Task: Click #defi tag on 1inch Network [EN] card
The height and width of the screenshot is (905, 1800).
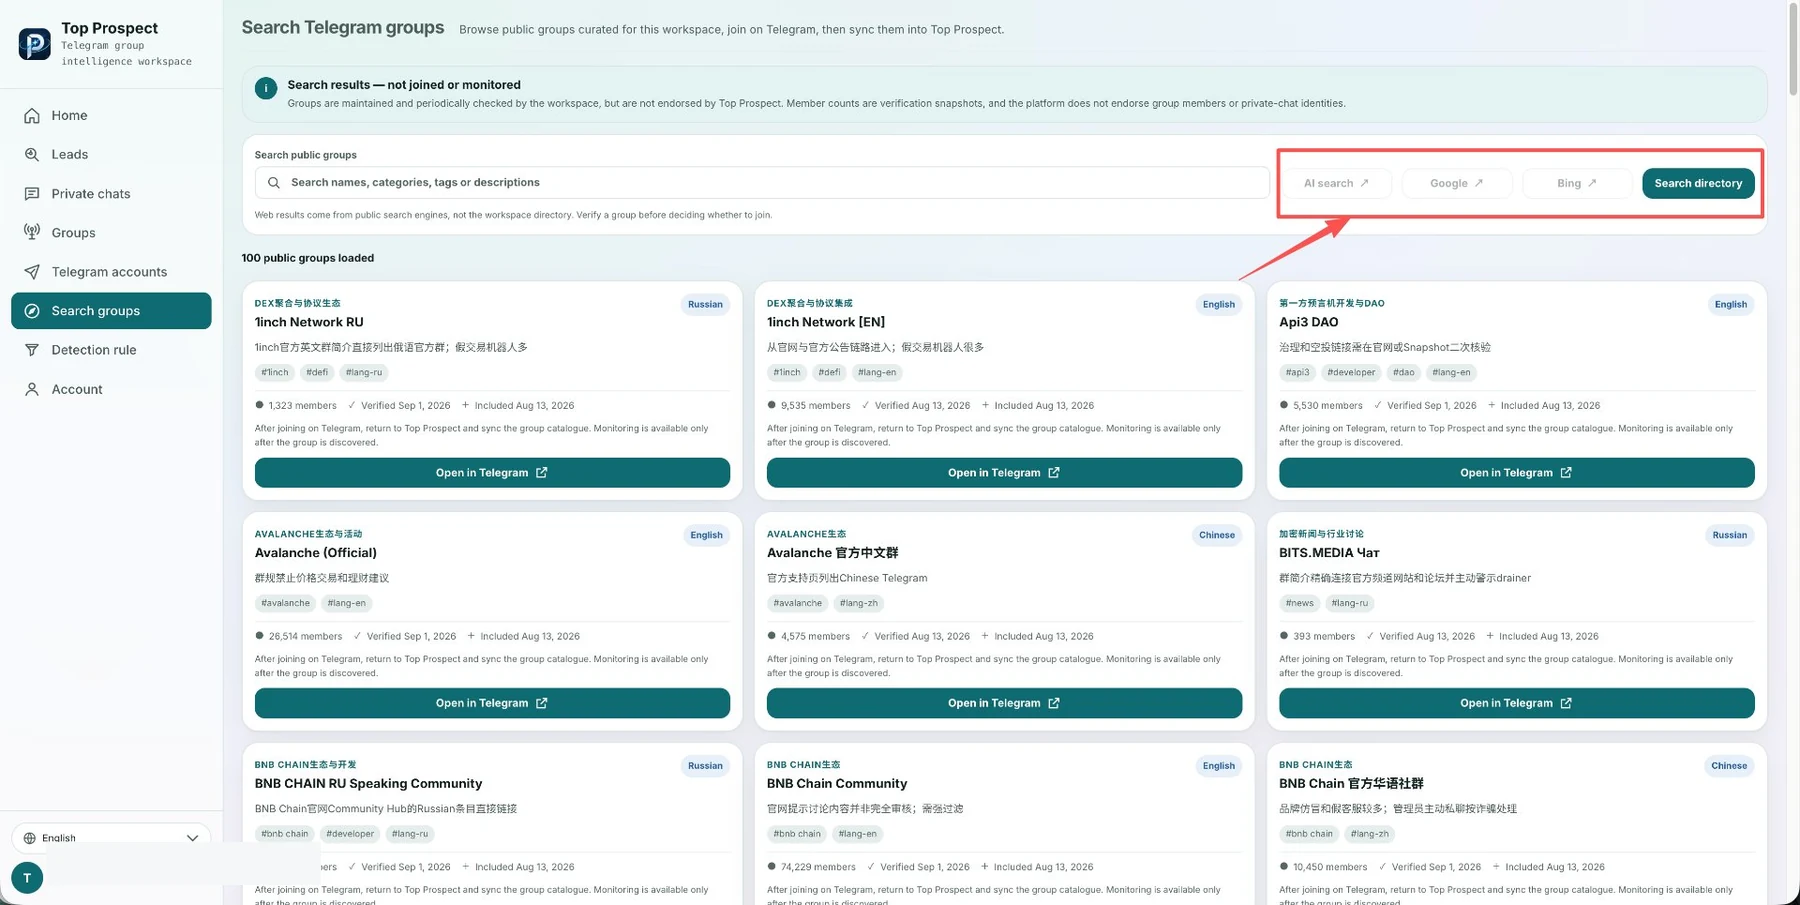Action: pos(829,372)
